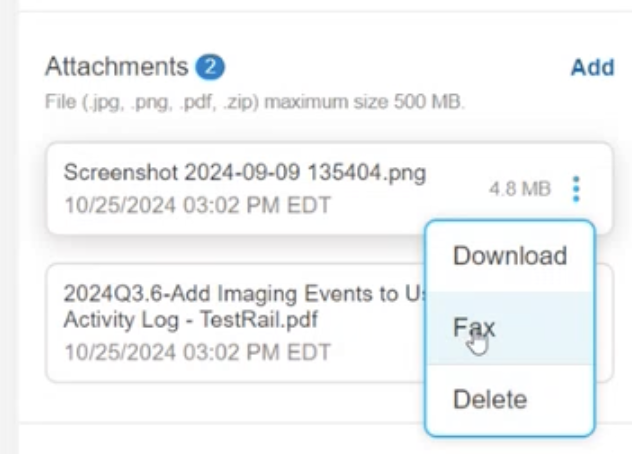Click the maximum size 500 MB hint text
This screenshot has height=454, width=632.
coord(364,102)
